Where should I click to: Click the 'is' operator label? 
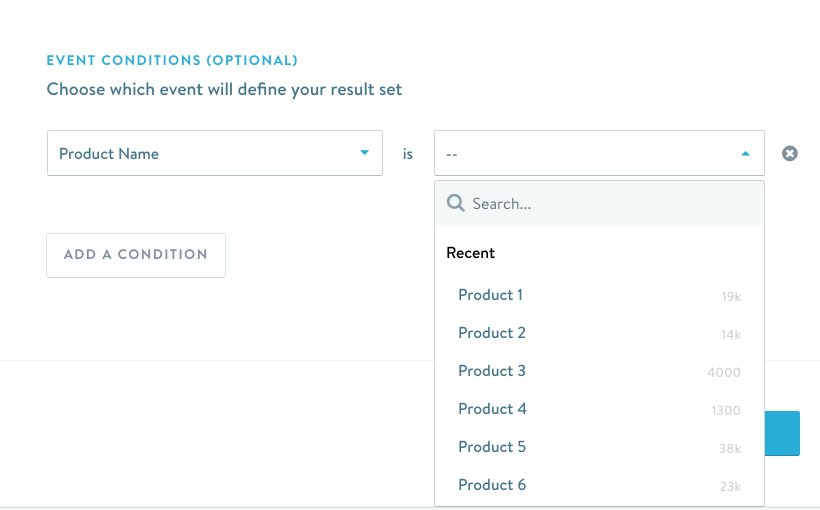408,155
